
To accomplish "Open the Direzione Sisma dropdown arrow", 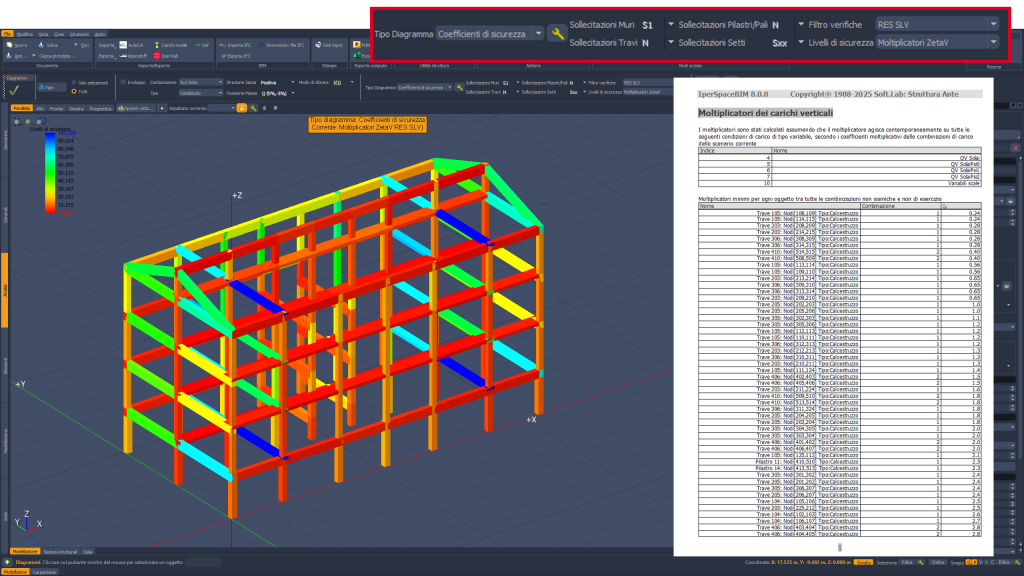I will [x=293, y=82].
